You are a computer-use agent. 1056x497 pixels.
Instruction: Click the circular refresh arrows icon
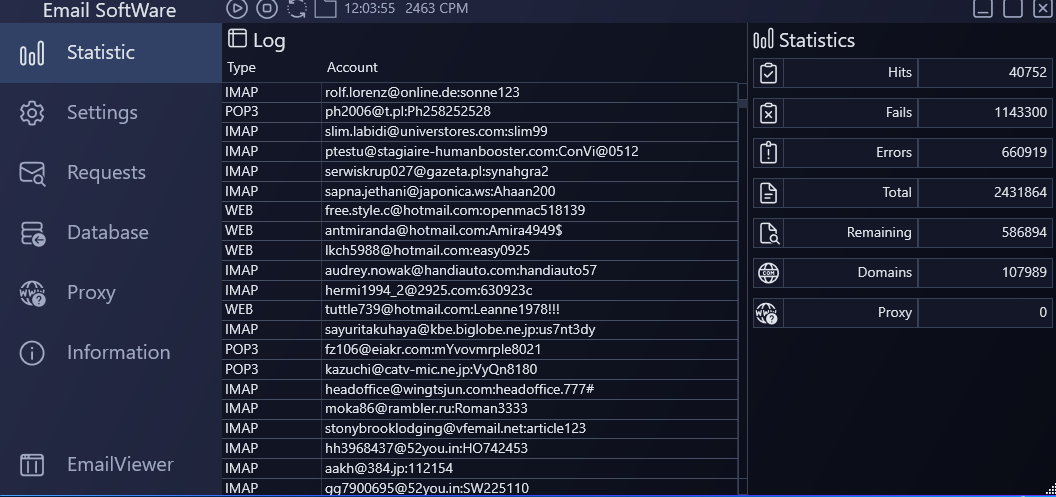(297, 9)
